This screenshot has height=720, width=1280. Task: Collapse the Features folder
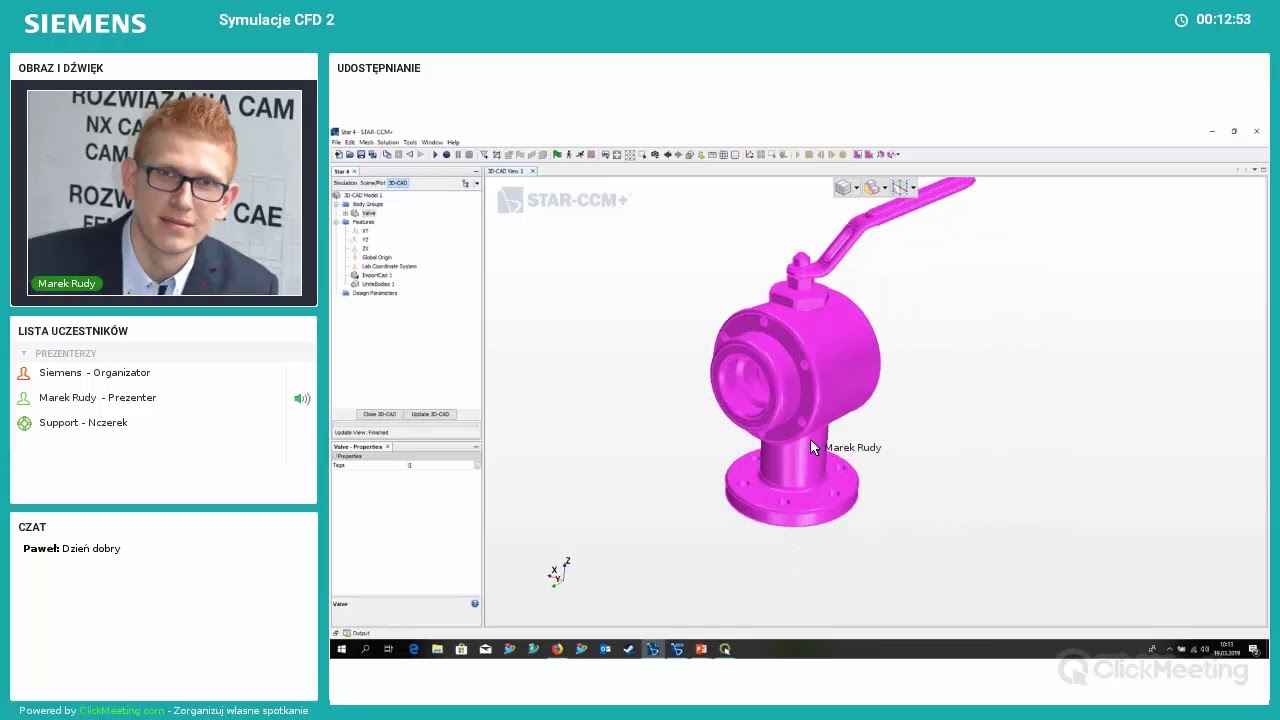(337, 222)
